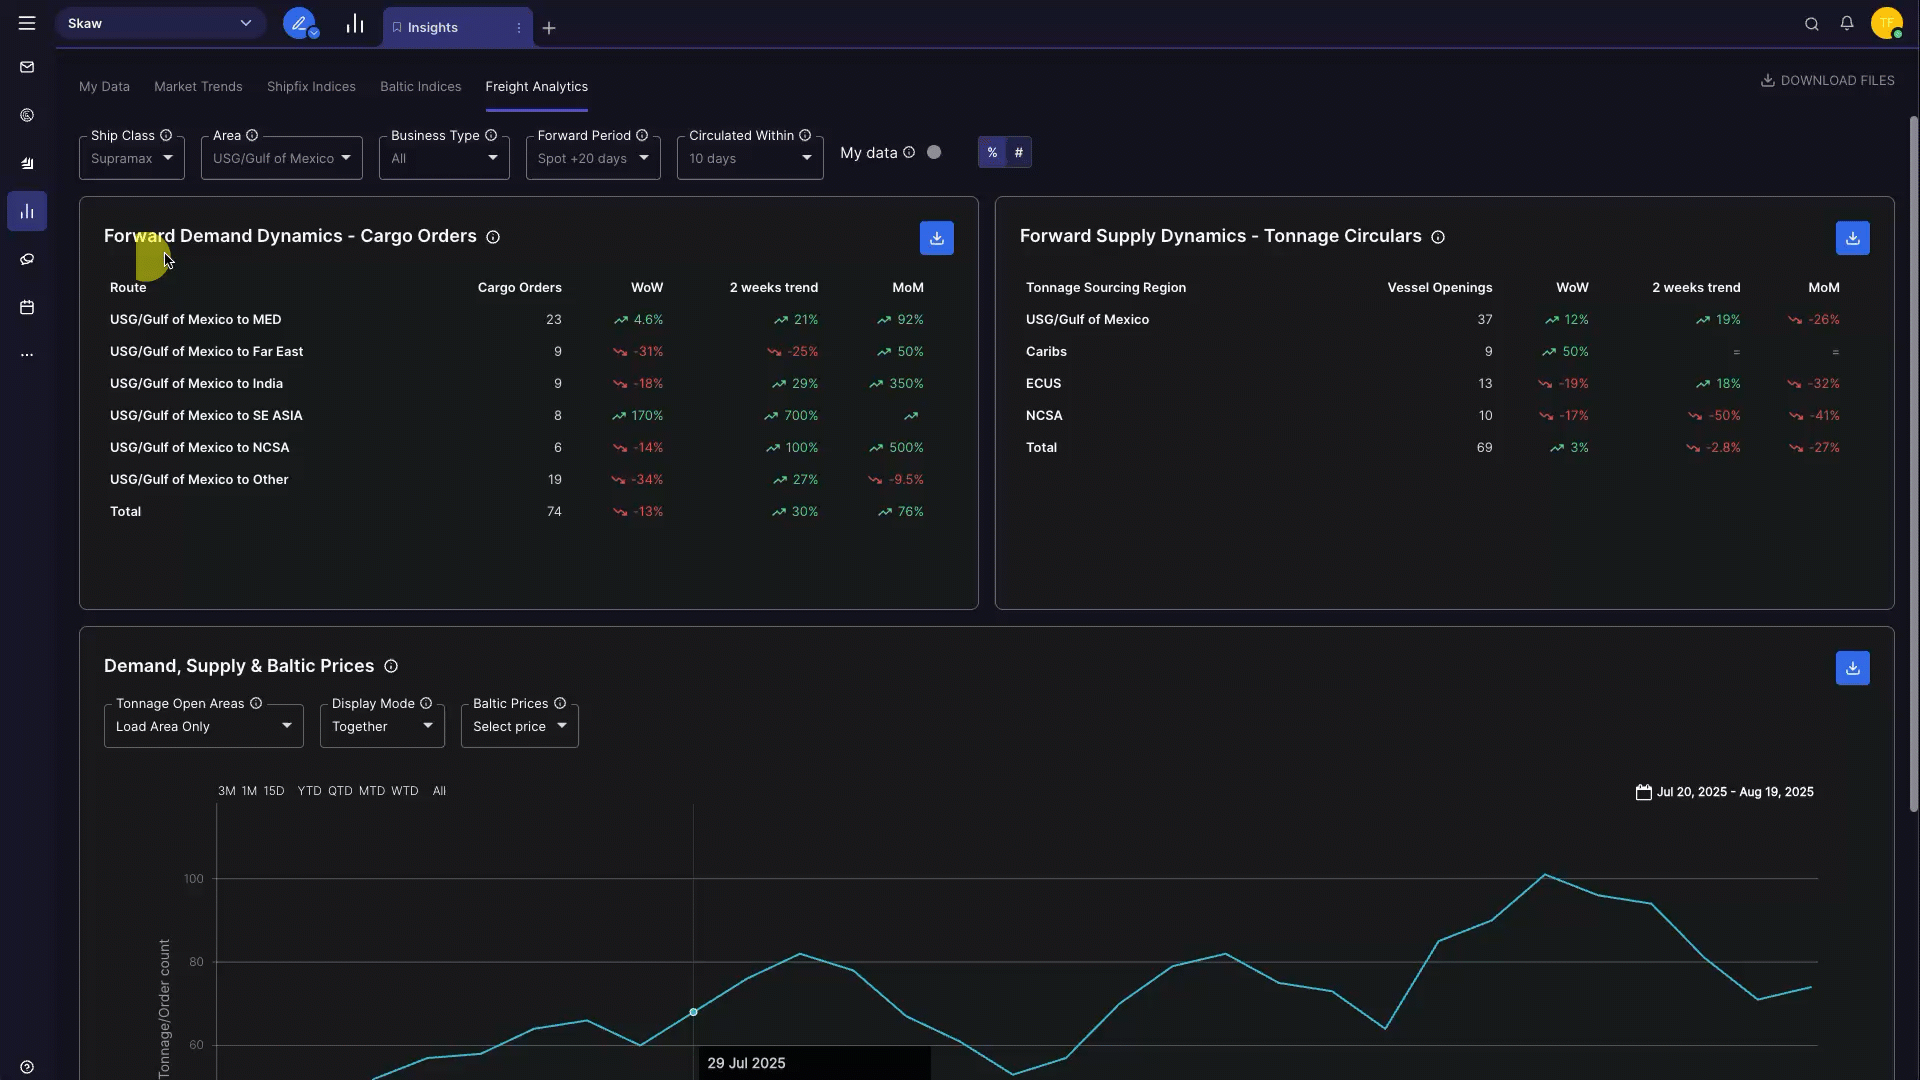This screenshot has width=1920, height=1080.
Task: Switch to the # number display mode
Action: coord(1019,152)
